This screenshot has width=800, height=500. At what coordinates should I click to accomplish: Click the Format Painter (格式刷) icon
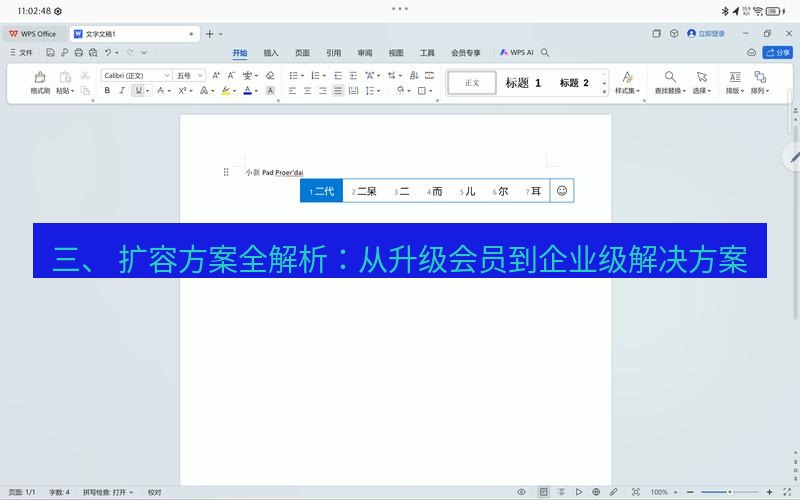tap(40, 77)
